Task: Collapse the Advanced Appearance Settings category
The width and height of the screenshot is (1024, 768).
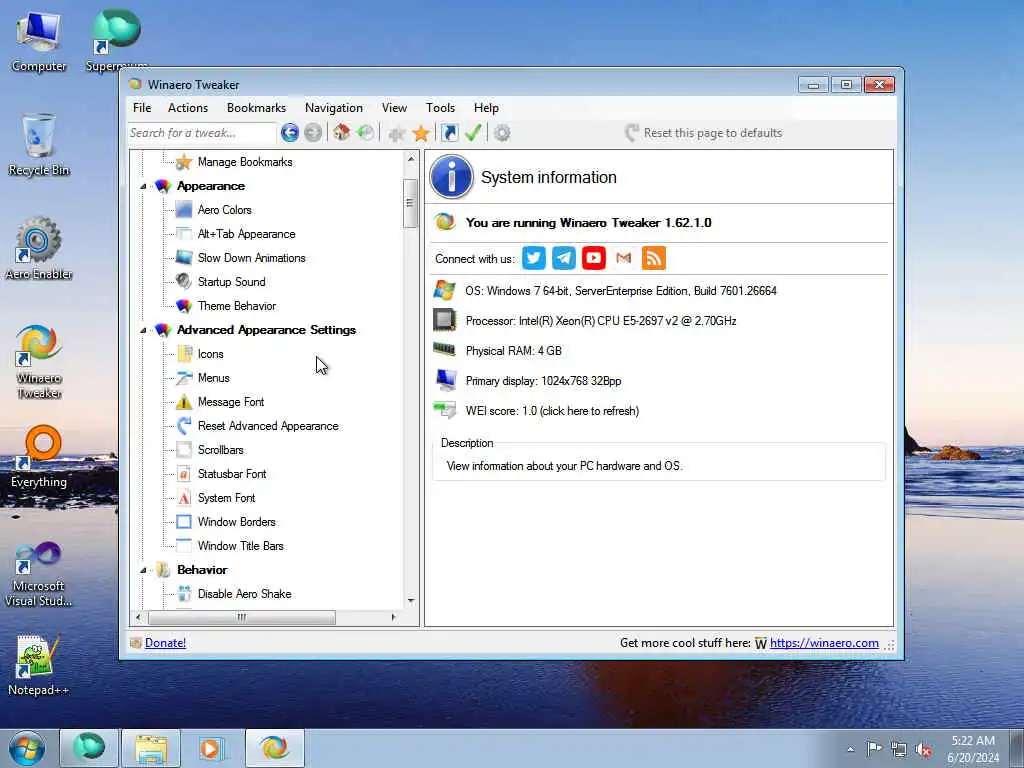Action: [143, 330]
